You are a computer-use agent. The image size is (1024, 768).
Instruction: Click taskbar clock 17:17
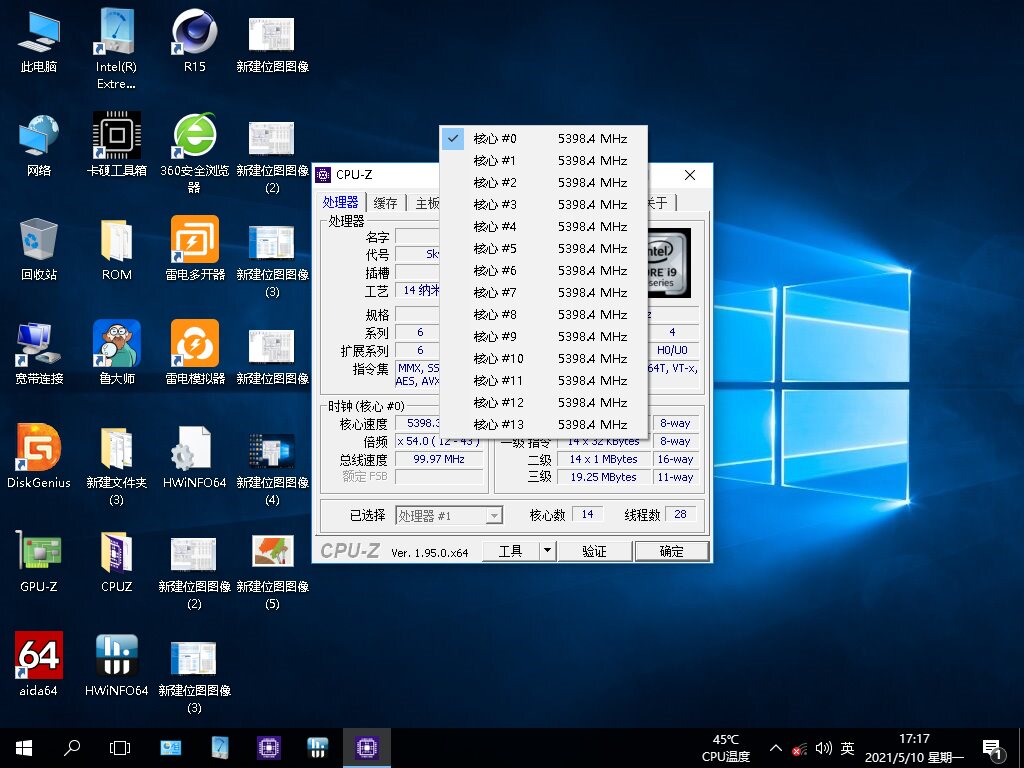[914, 739]
